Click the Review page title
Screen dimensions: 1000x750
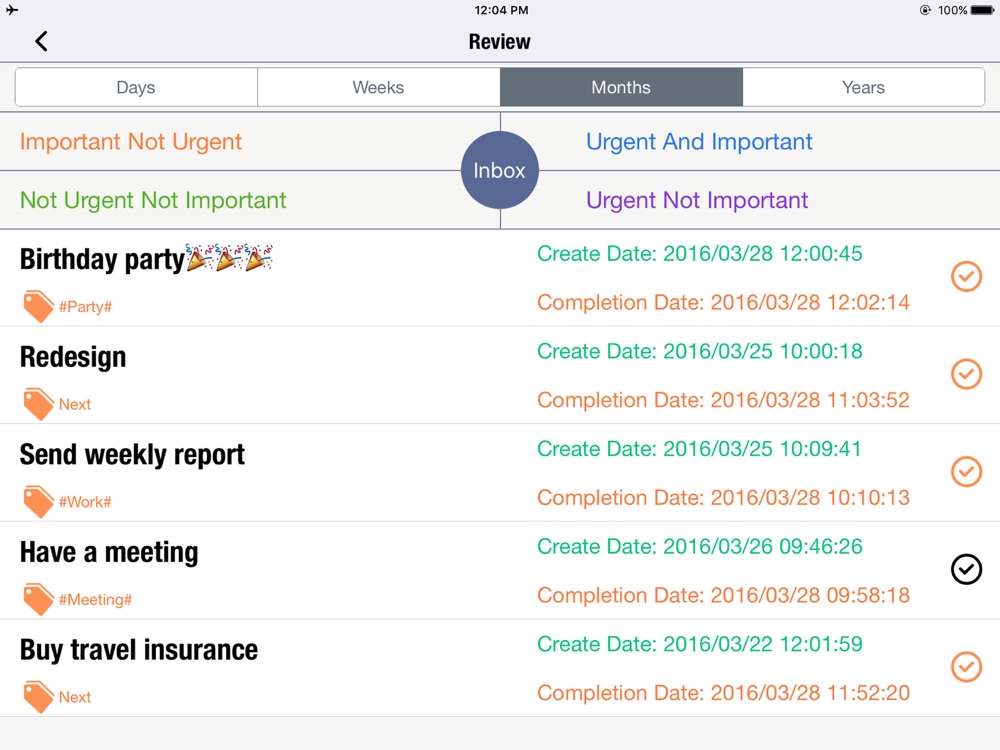[499, 41]
